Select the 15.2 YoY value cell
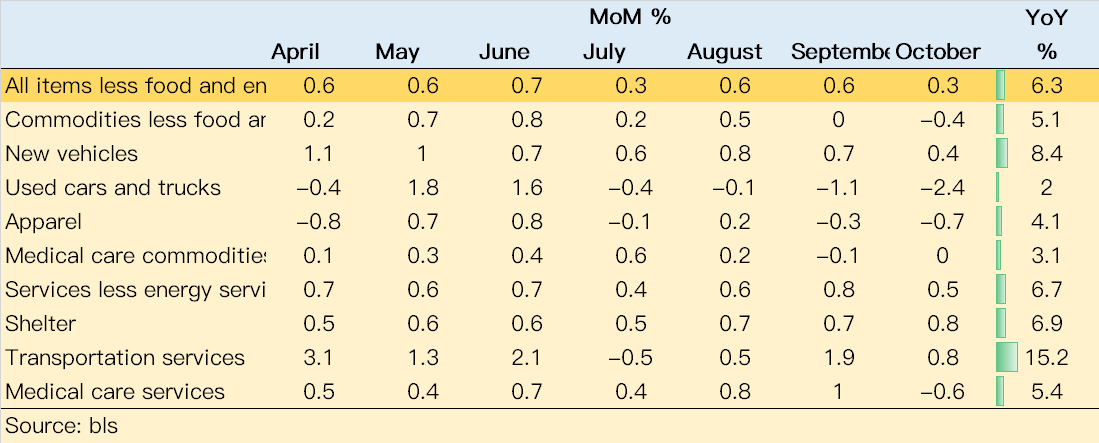Image resolution: width=1099 pixels, height=443 pixels. tap(1049, 357)
